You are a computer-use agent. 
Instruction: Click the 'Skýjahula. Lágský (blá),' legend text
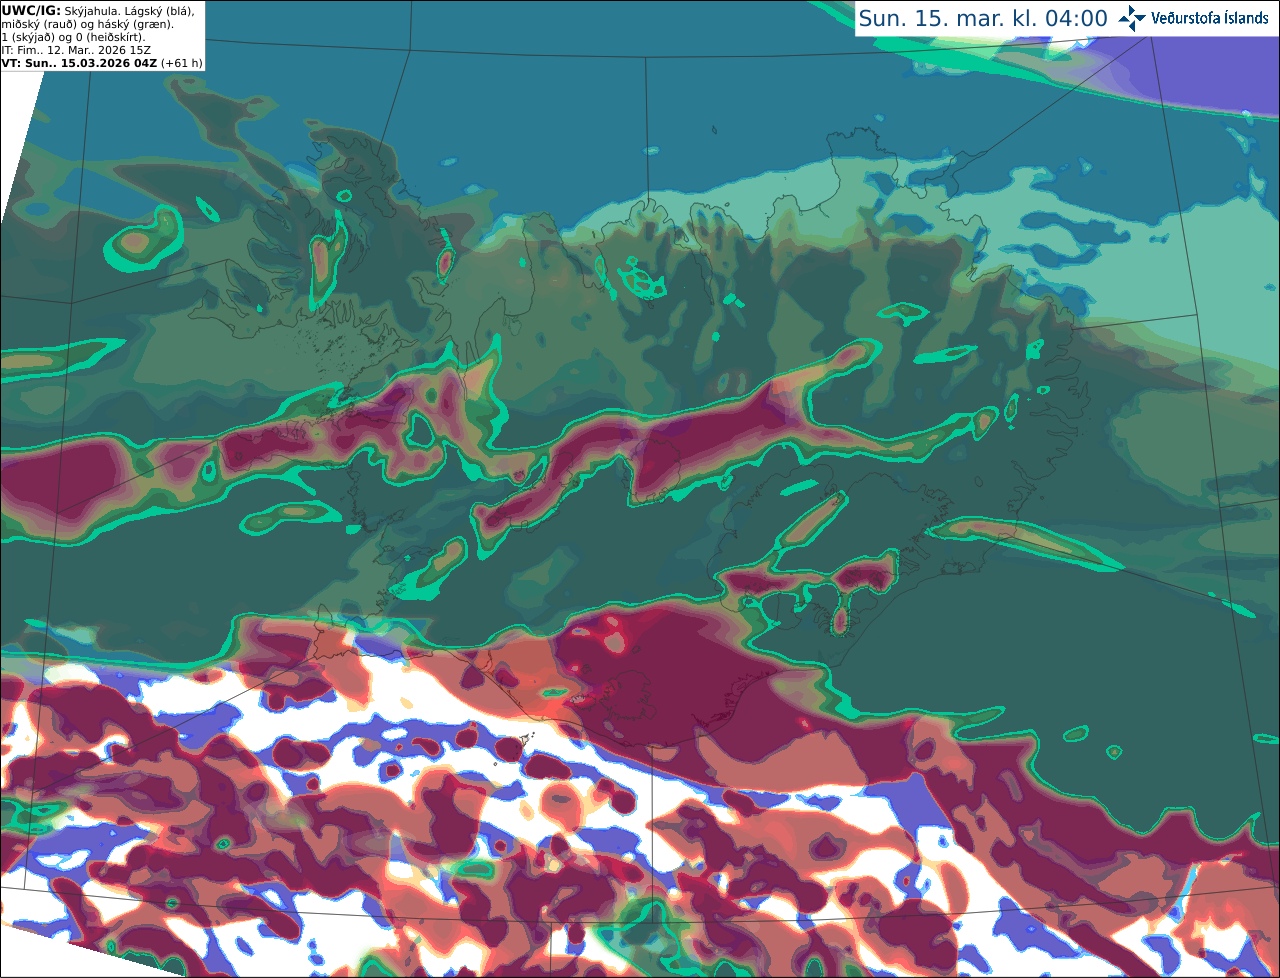[x=129, y=10]
